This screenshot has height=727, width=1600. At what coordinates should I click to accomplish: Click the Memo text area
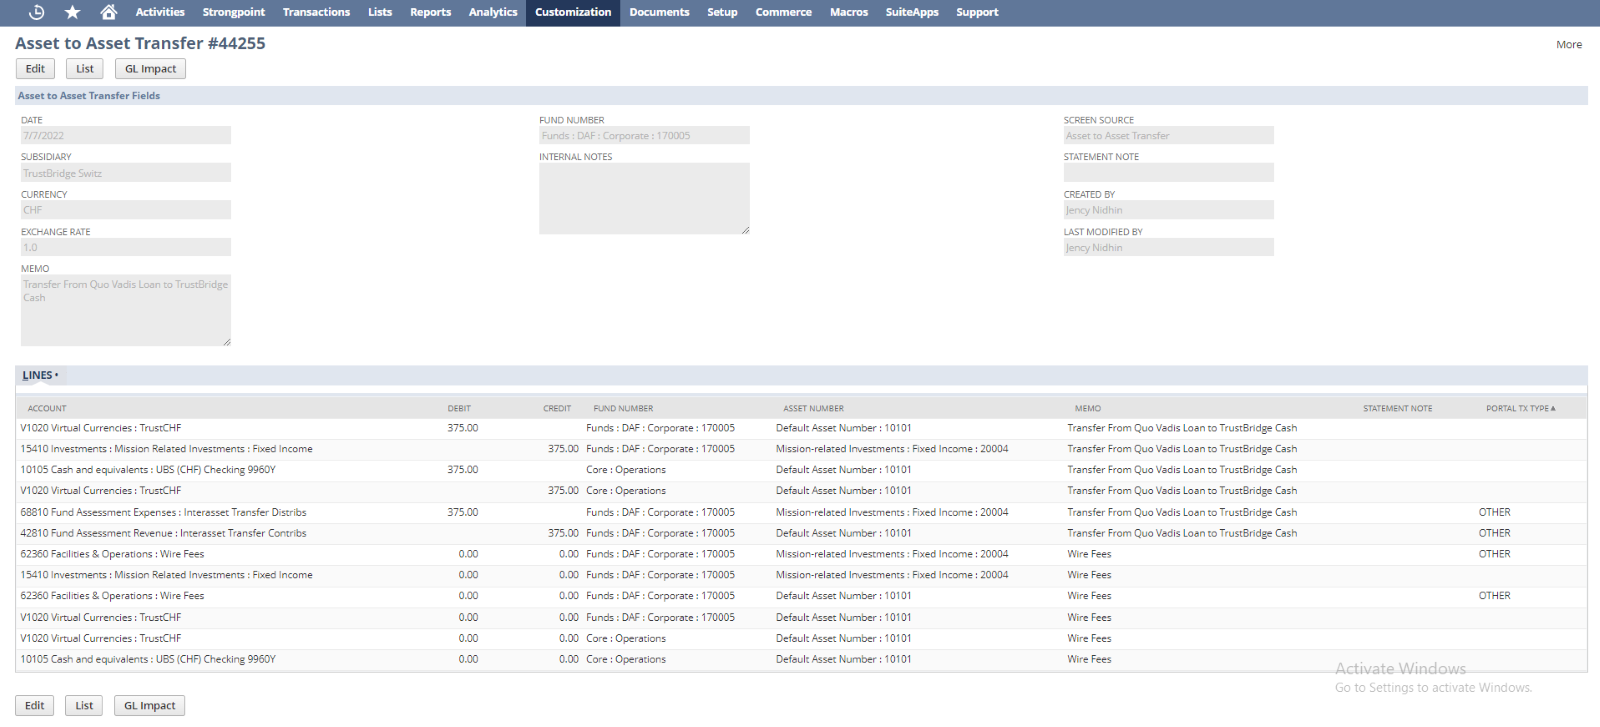(126, 310)
